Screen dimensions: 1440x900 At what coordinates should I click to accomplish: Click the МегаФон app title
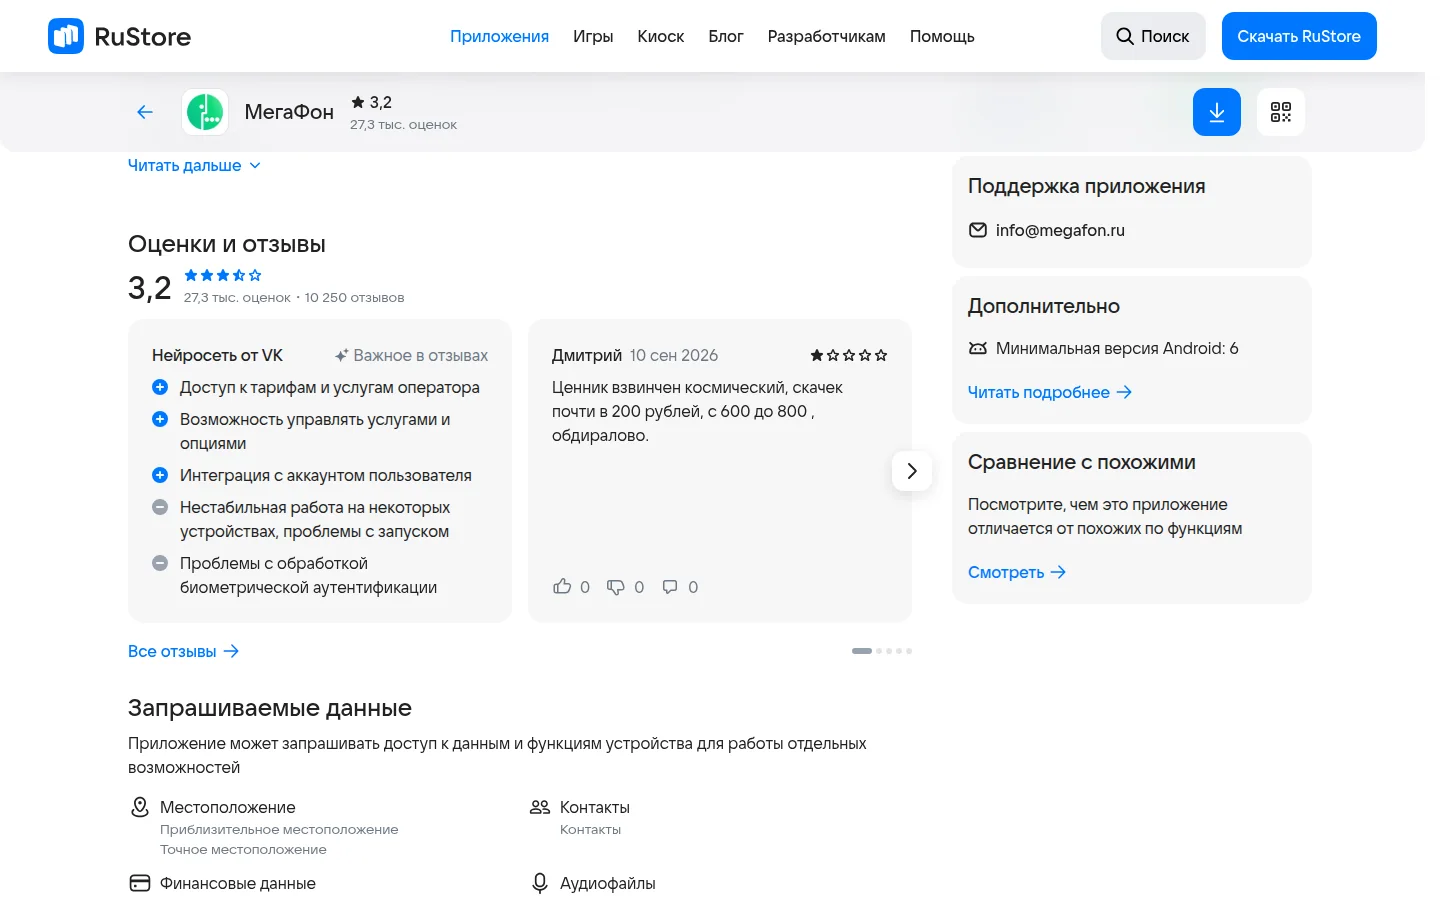289,112
